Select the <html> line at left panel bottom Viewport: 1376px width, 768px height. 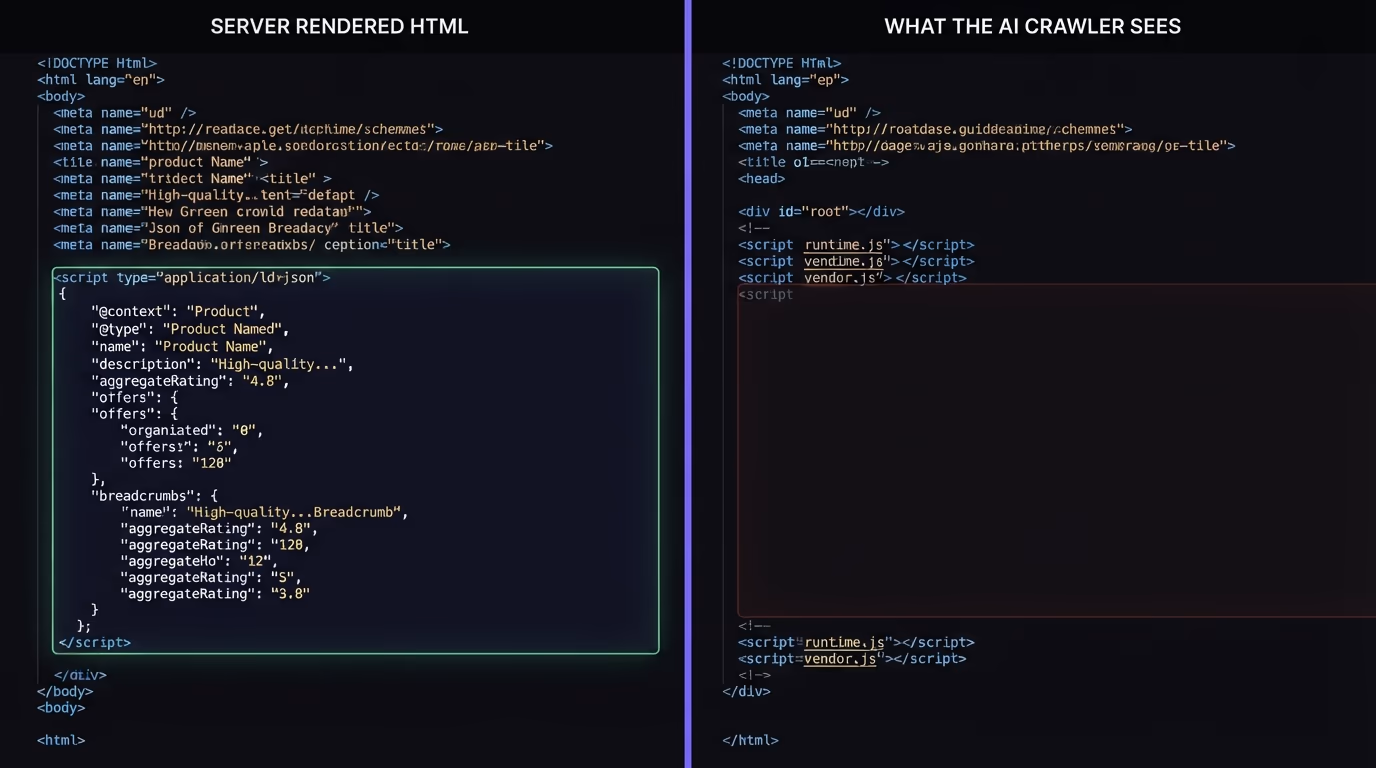tap(61, 740)
